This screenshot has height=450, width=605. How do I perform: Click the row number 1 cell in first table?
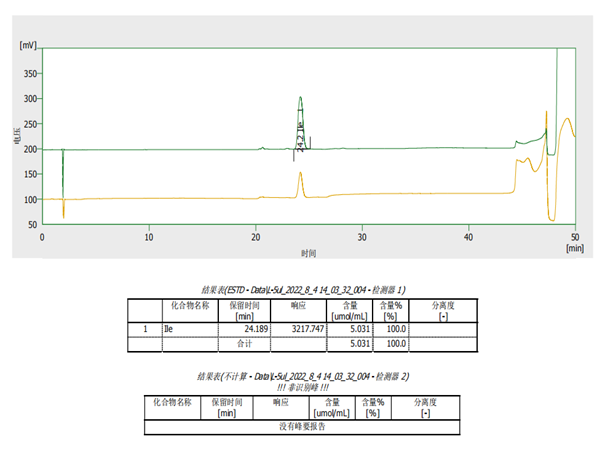click(x=145, y=329)
